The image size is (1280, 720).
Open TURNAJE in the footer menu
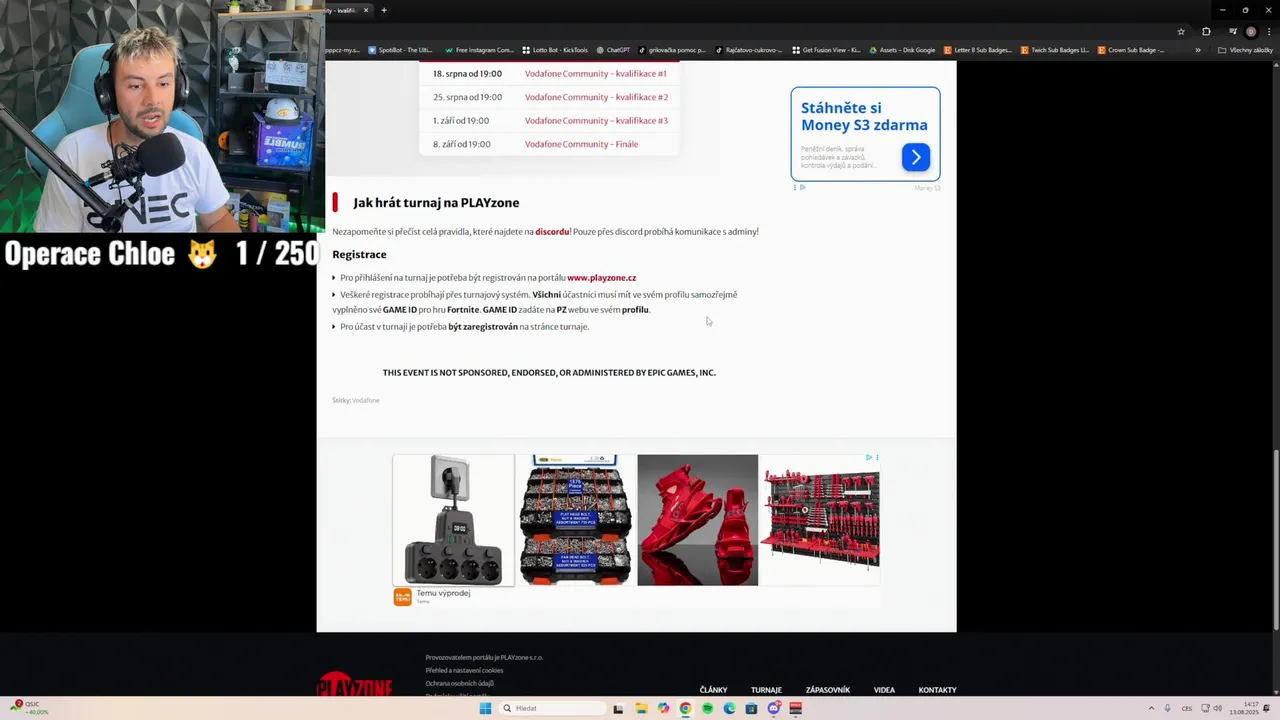click(x=766, y=690)
